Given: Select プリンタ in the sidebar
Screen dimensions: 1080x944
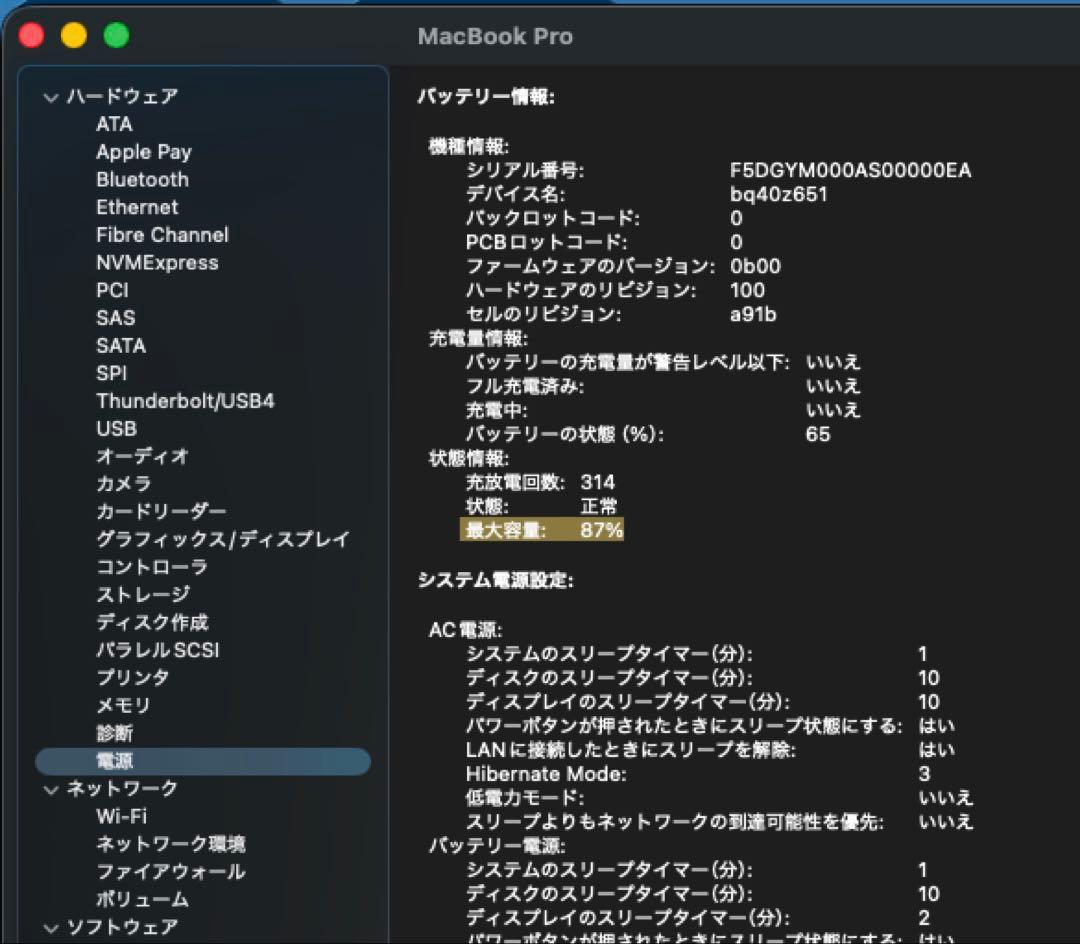Looking at the screenshot, I should point(133,678).
